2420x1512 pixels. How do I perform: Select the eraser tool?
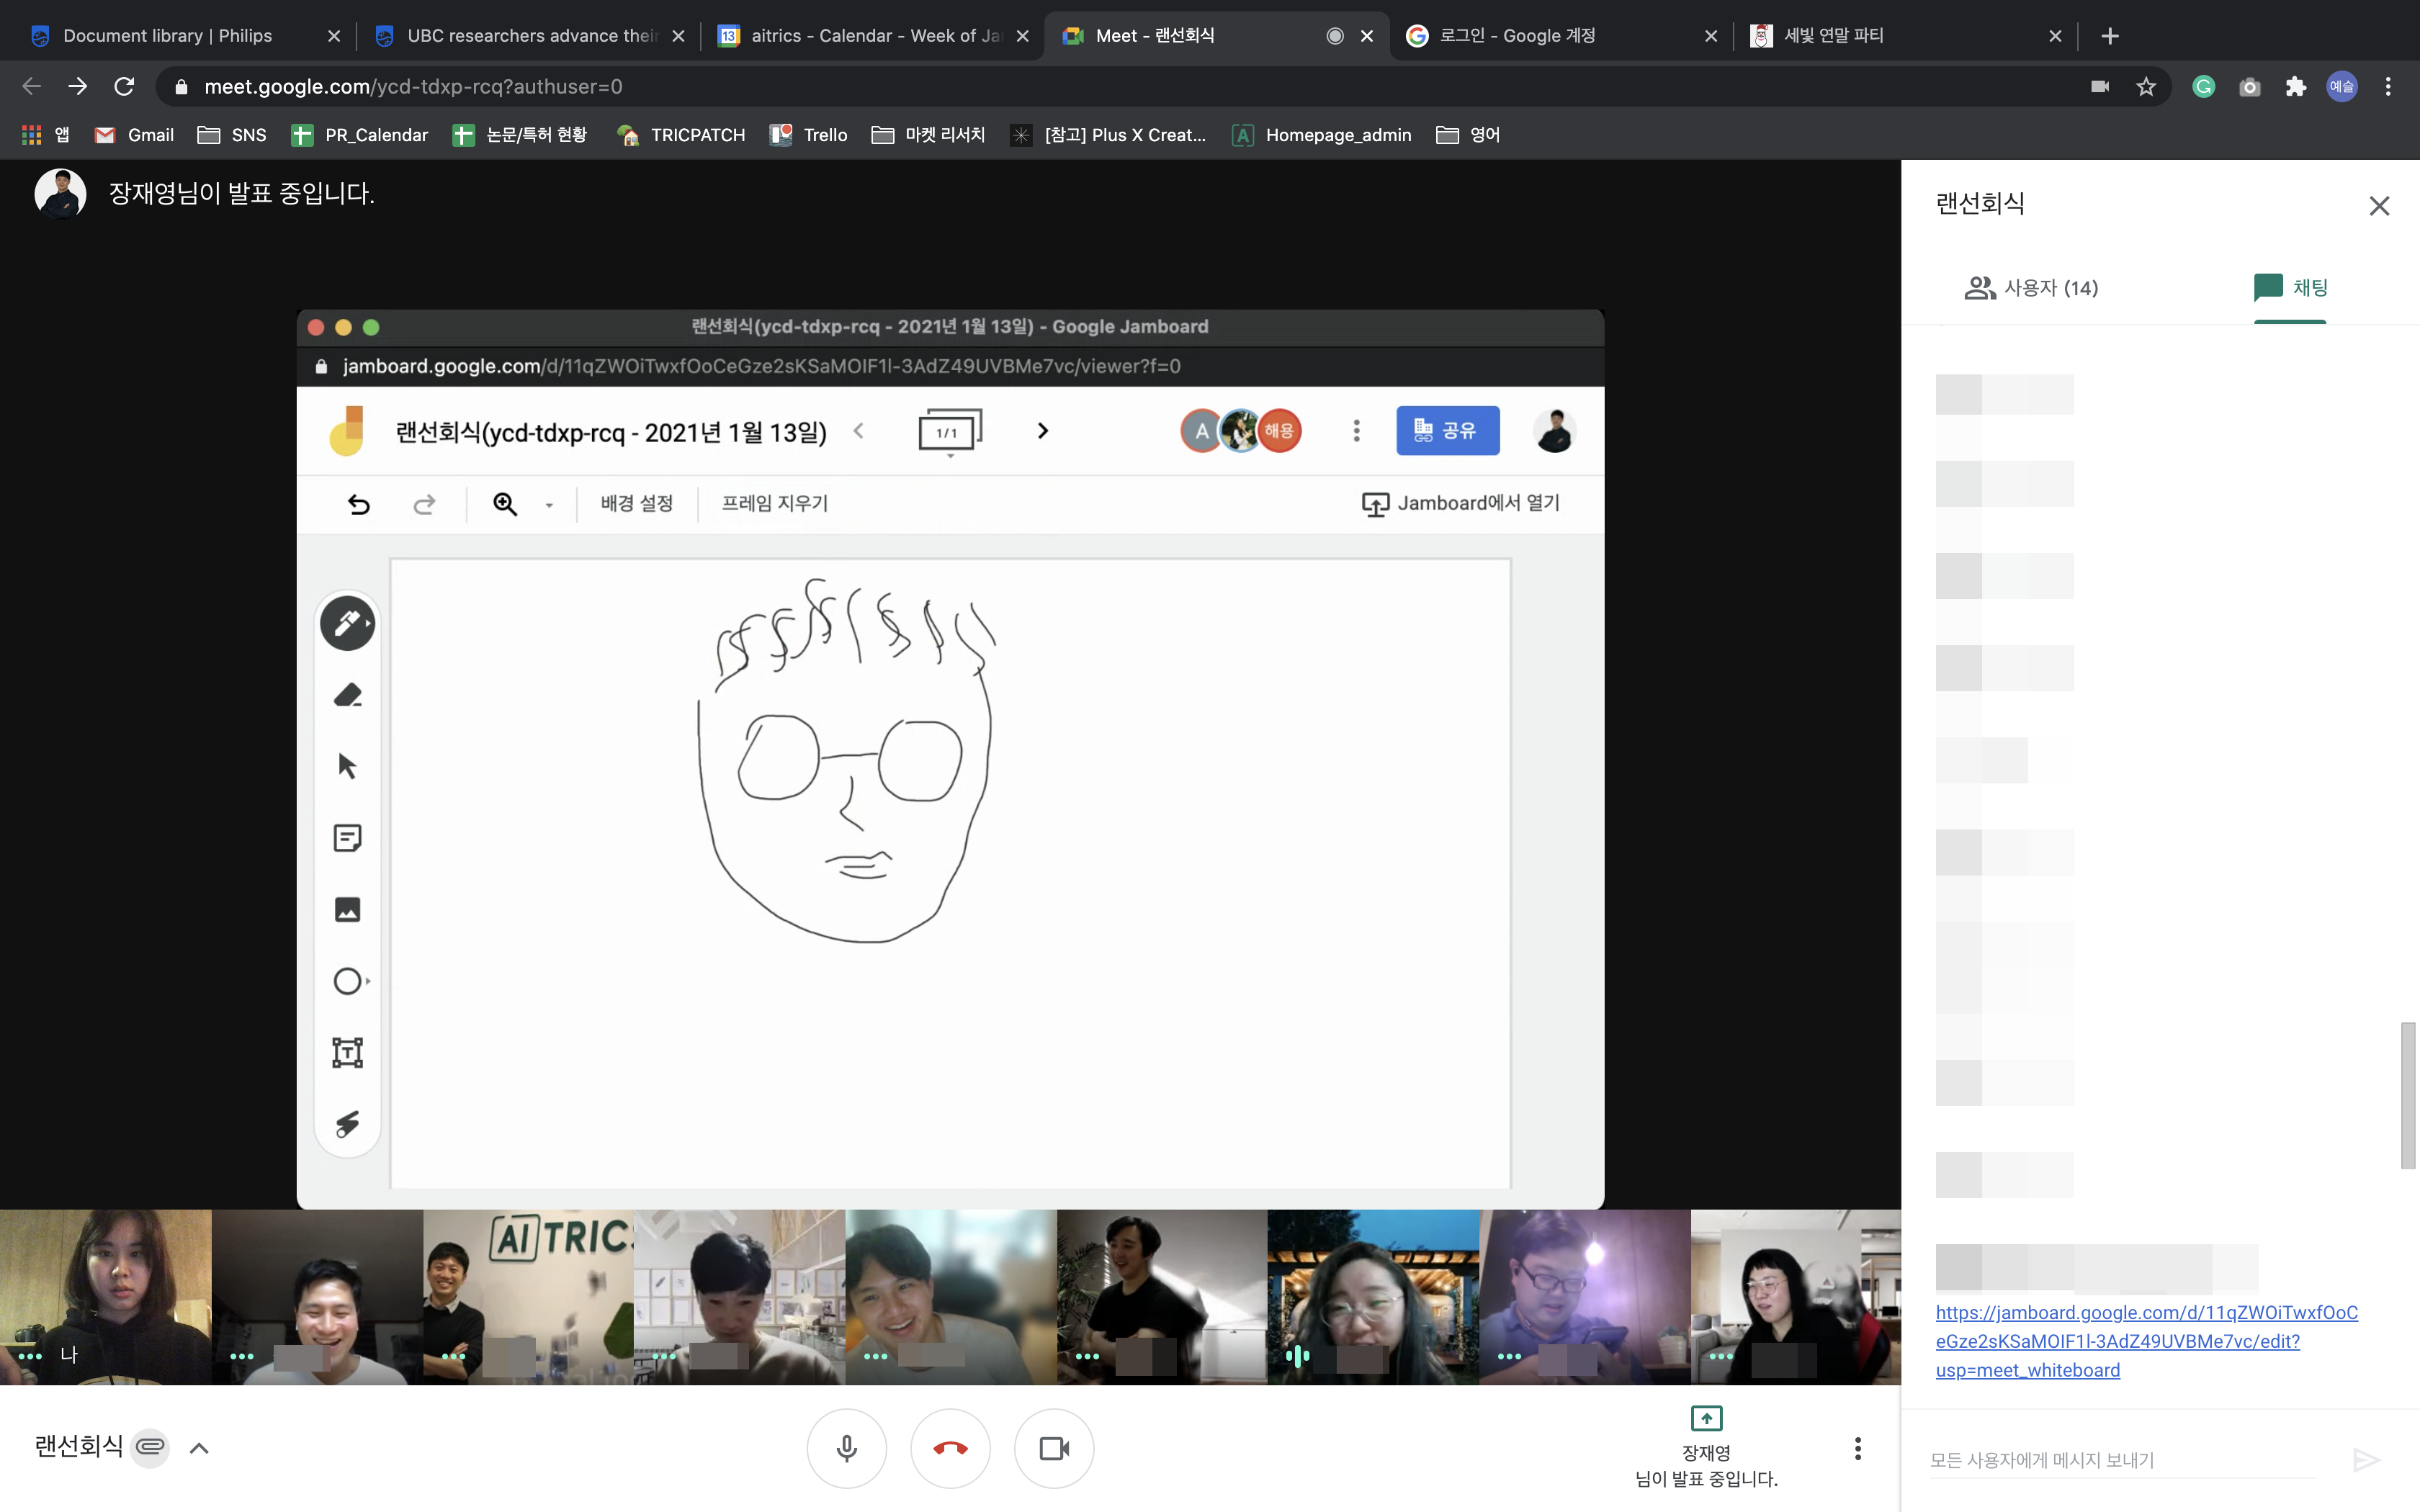[x=347, y=695]
